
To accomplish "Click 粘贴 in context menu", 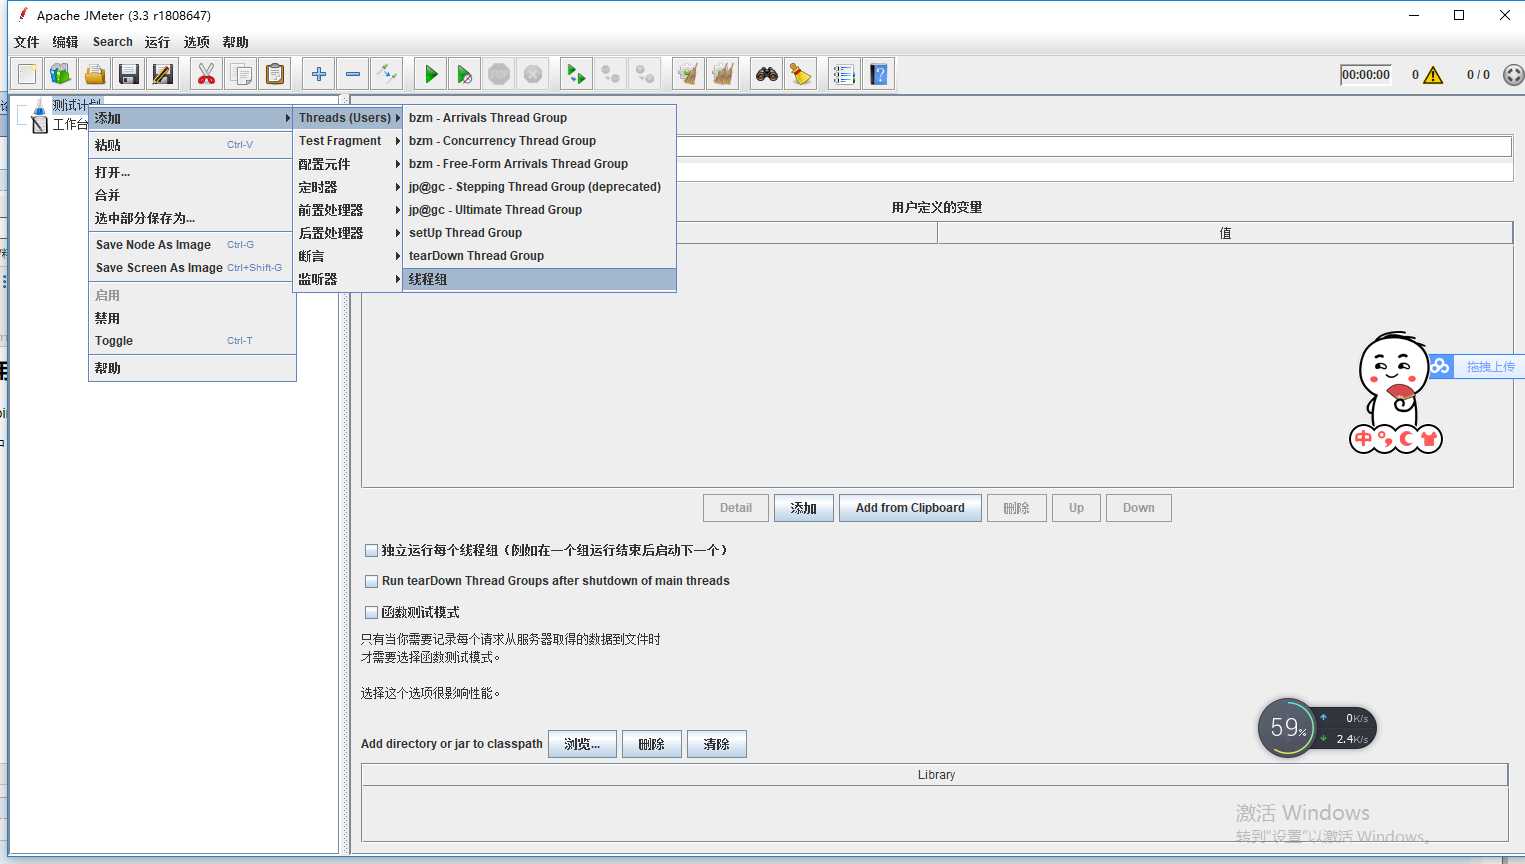I will tap(192, 145).
